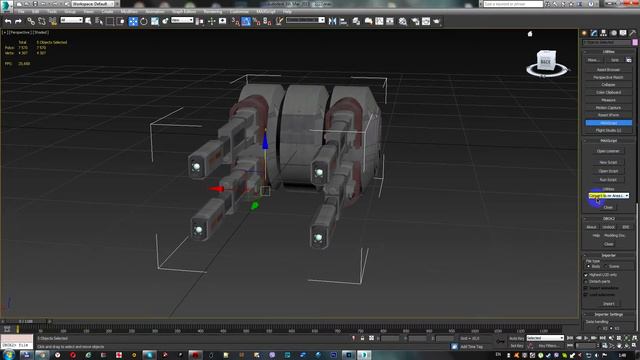Click the Run Script button
The image size is (640, 360).
coord(608,180)
